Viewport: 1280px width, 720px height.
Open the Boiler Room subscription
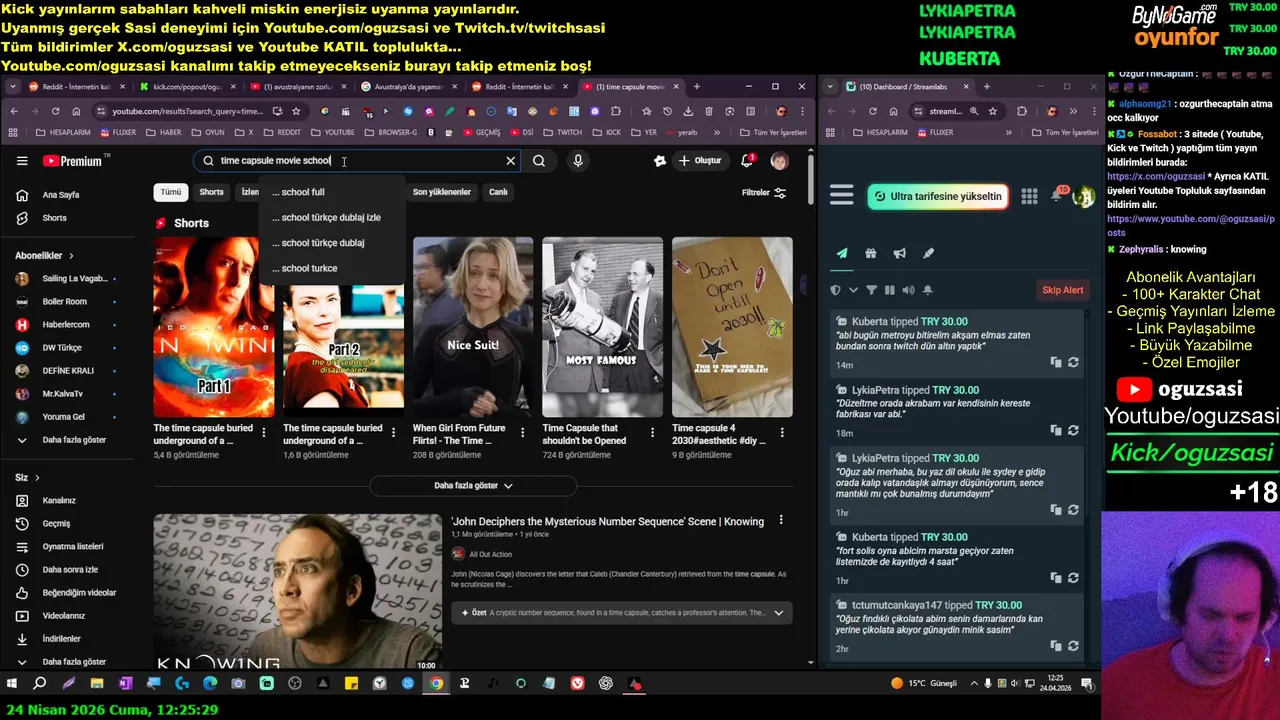[66, 302]
